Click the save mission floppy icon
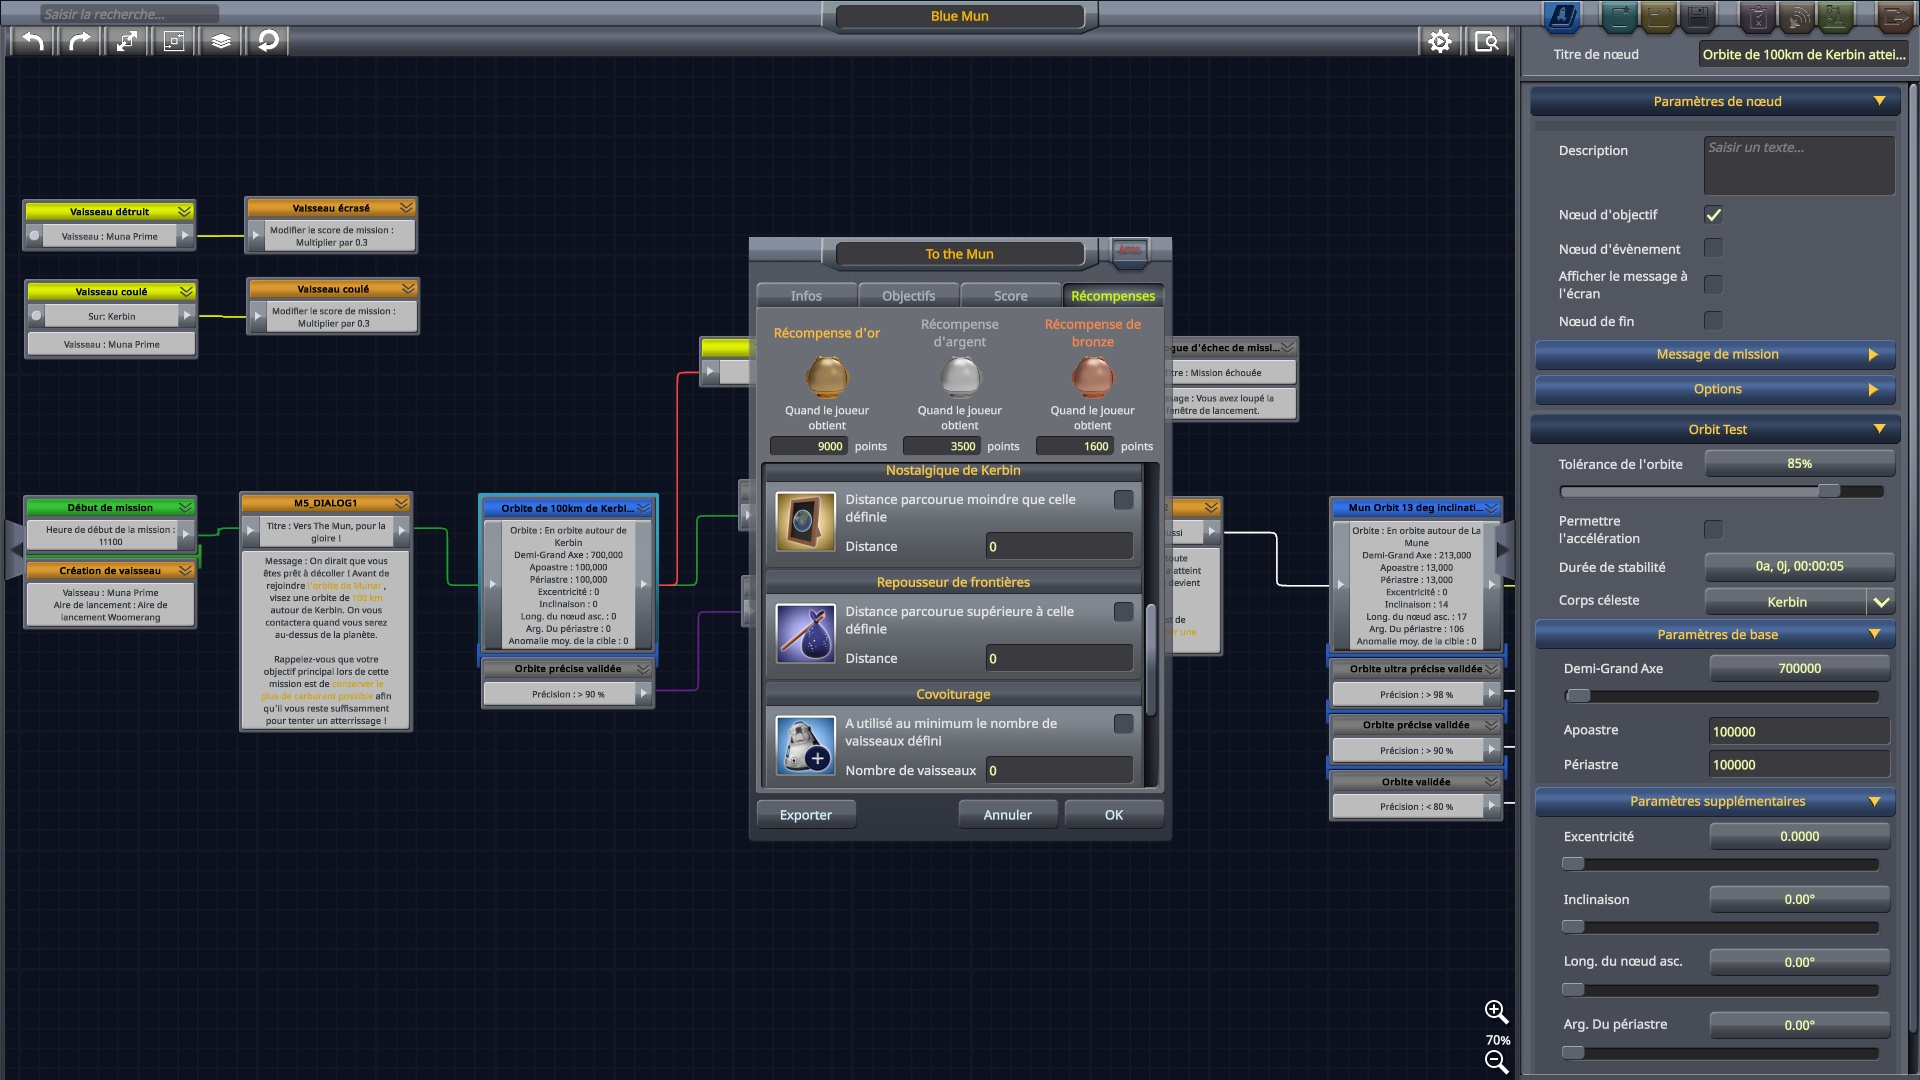Screen dimensions: 1920x1080 (1697, 16)
